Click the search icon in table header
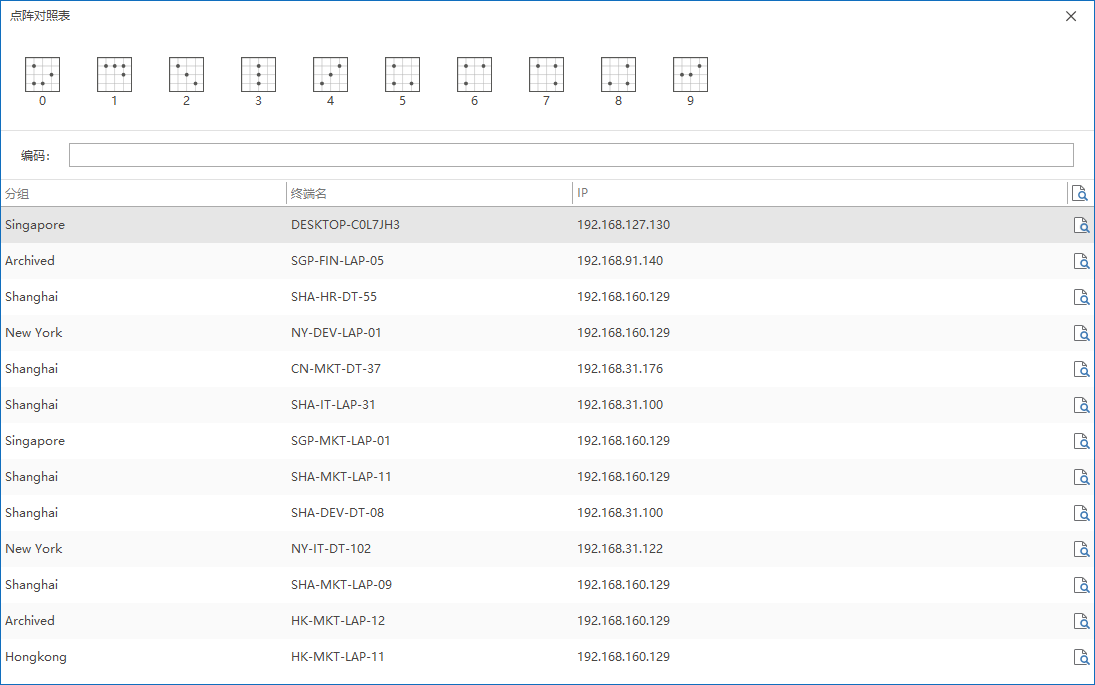The height and width of the screenshot is (685, 1095). pyautogui.click(x=1078, y=193)
